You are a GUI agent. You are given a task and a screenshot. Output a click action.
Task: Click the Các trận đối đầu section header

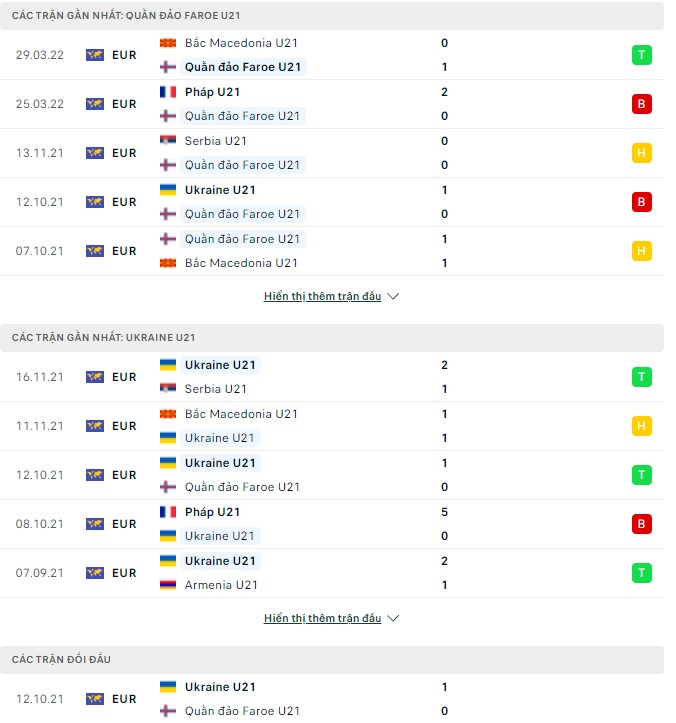62,660
